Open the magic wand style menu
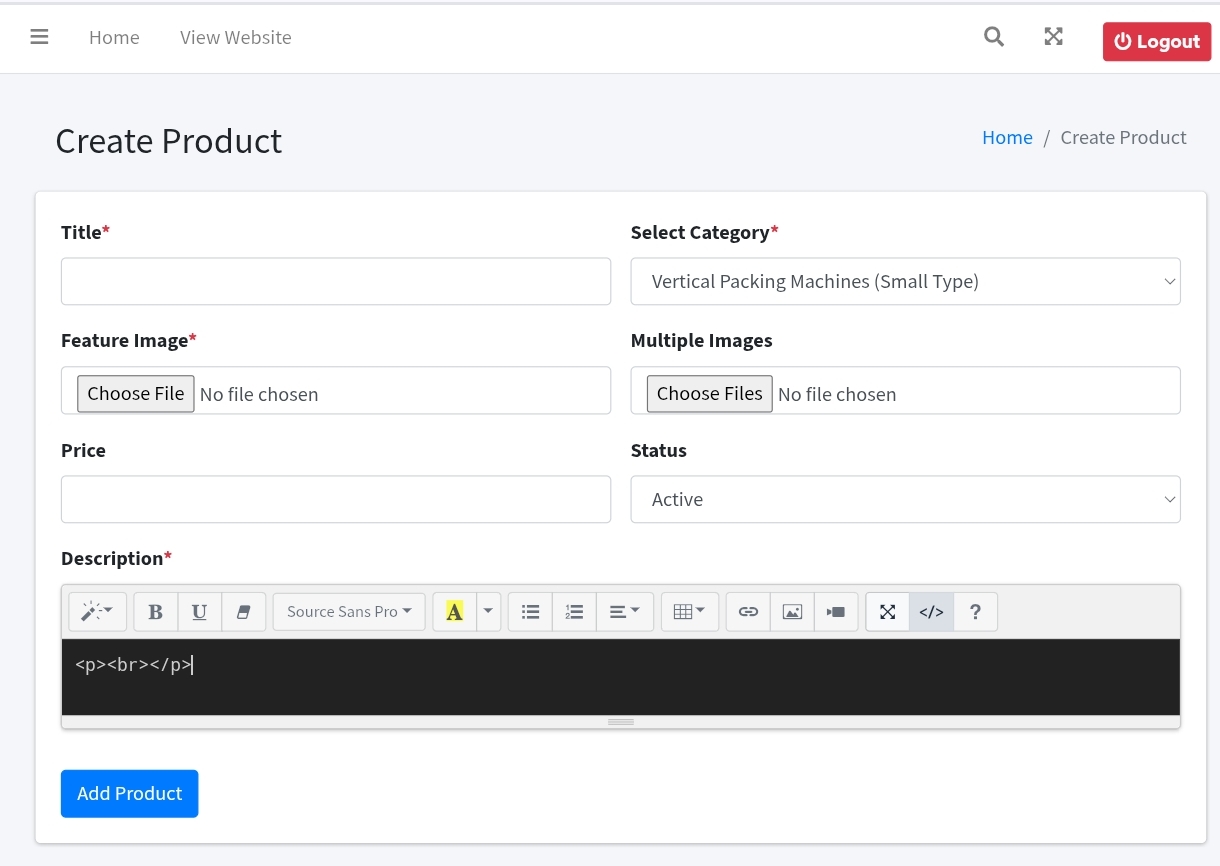Image resolution: width=1220 pixels, height=866 pixels. pos(97,612)
